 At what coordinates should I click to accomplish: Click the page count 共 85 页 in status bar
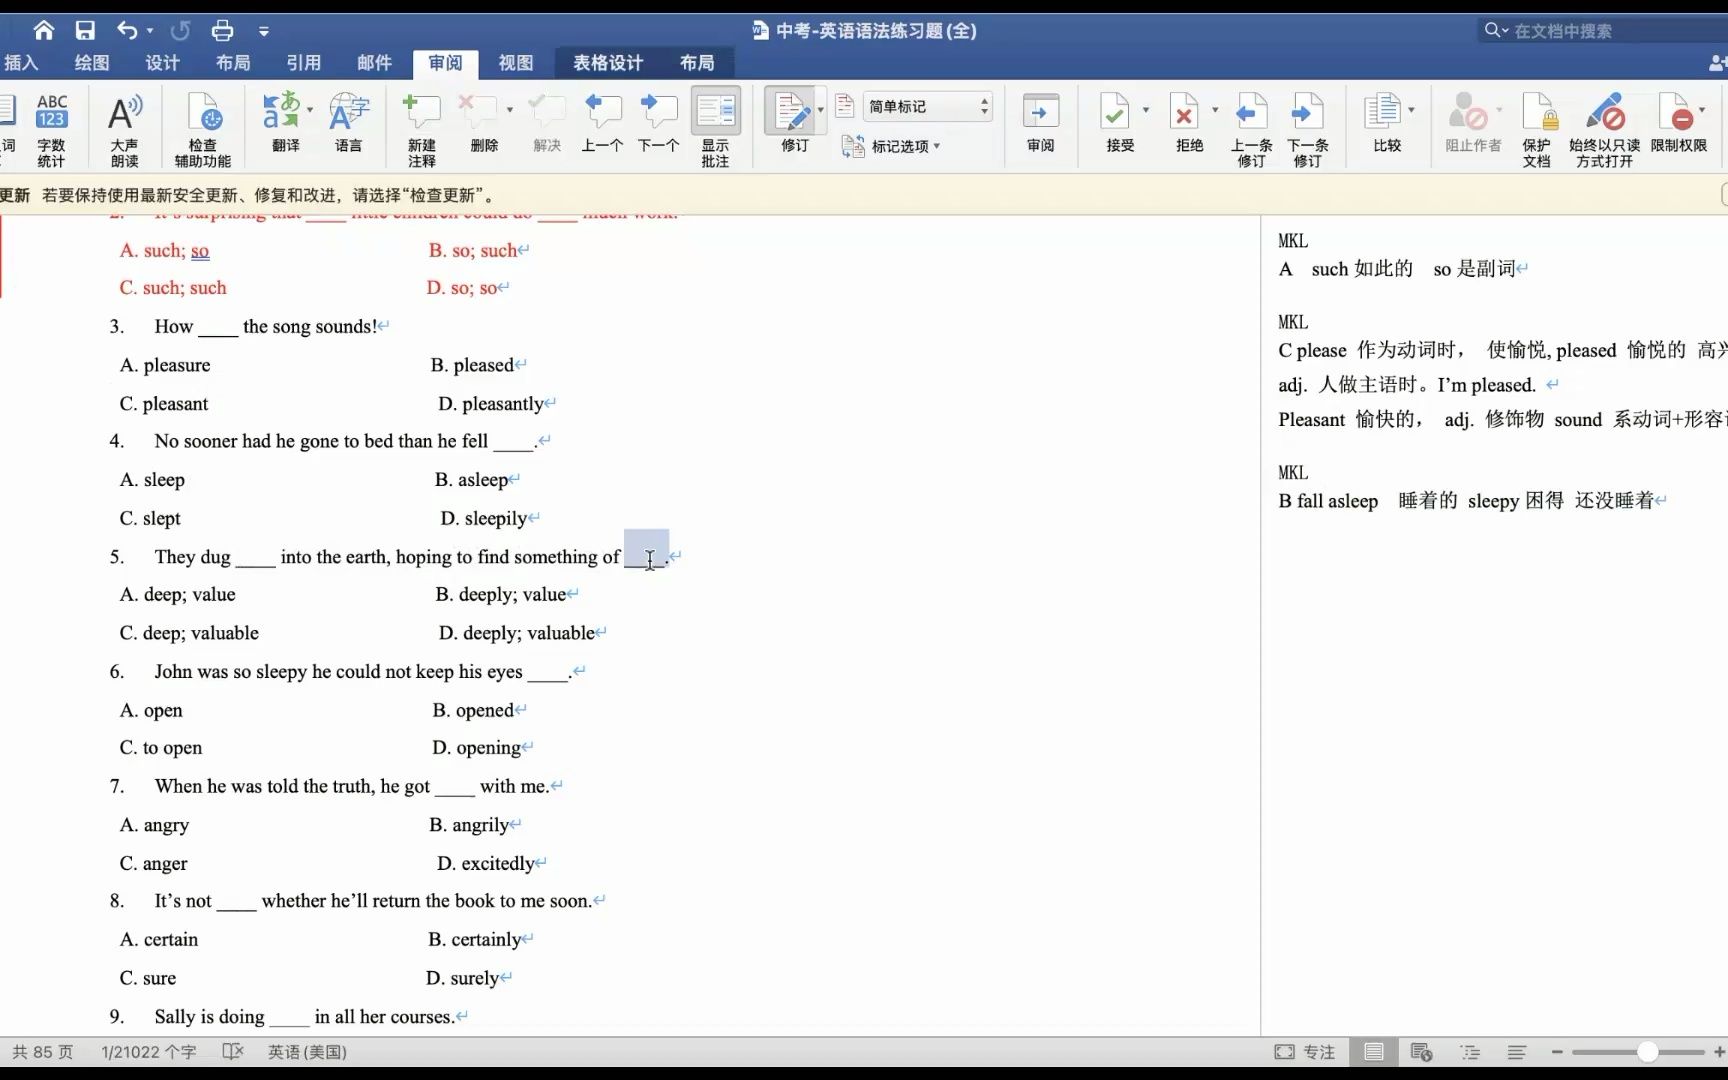43,1052
